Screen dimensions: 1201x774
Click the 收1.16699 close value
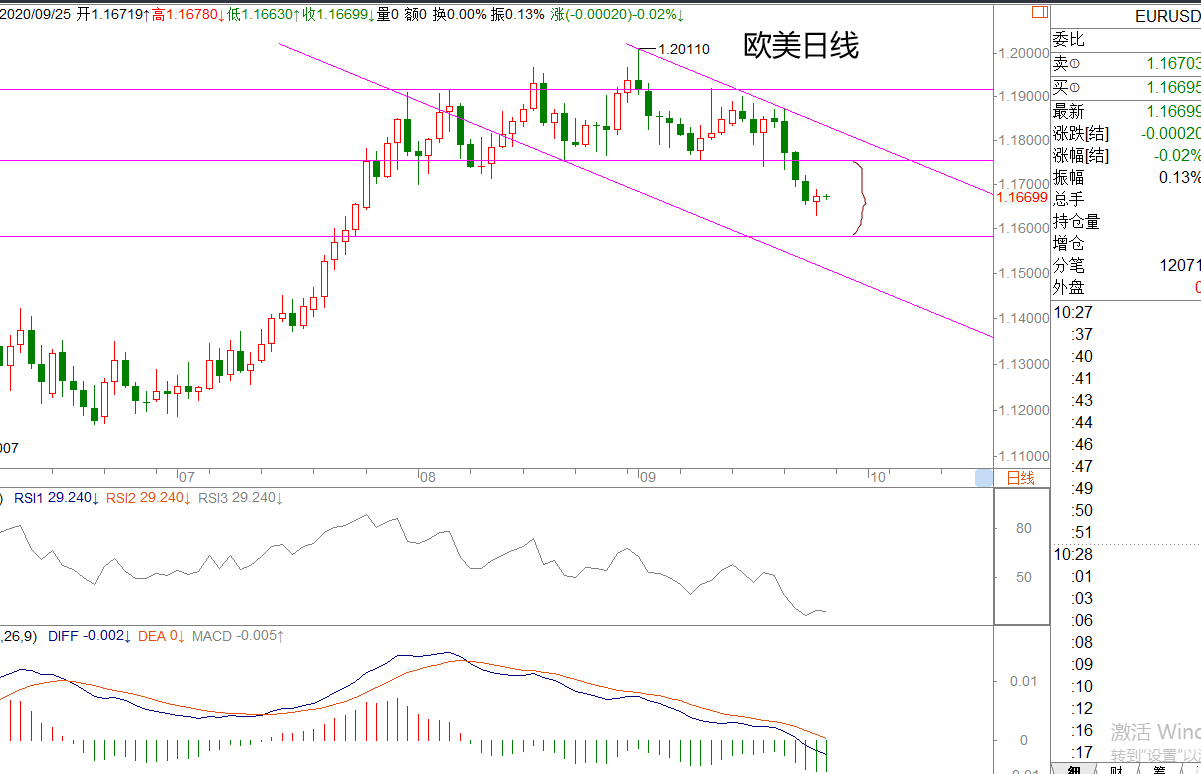coord(339,15)
